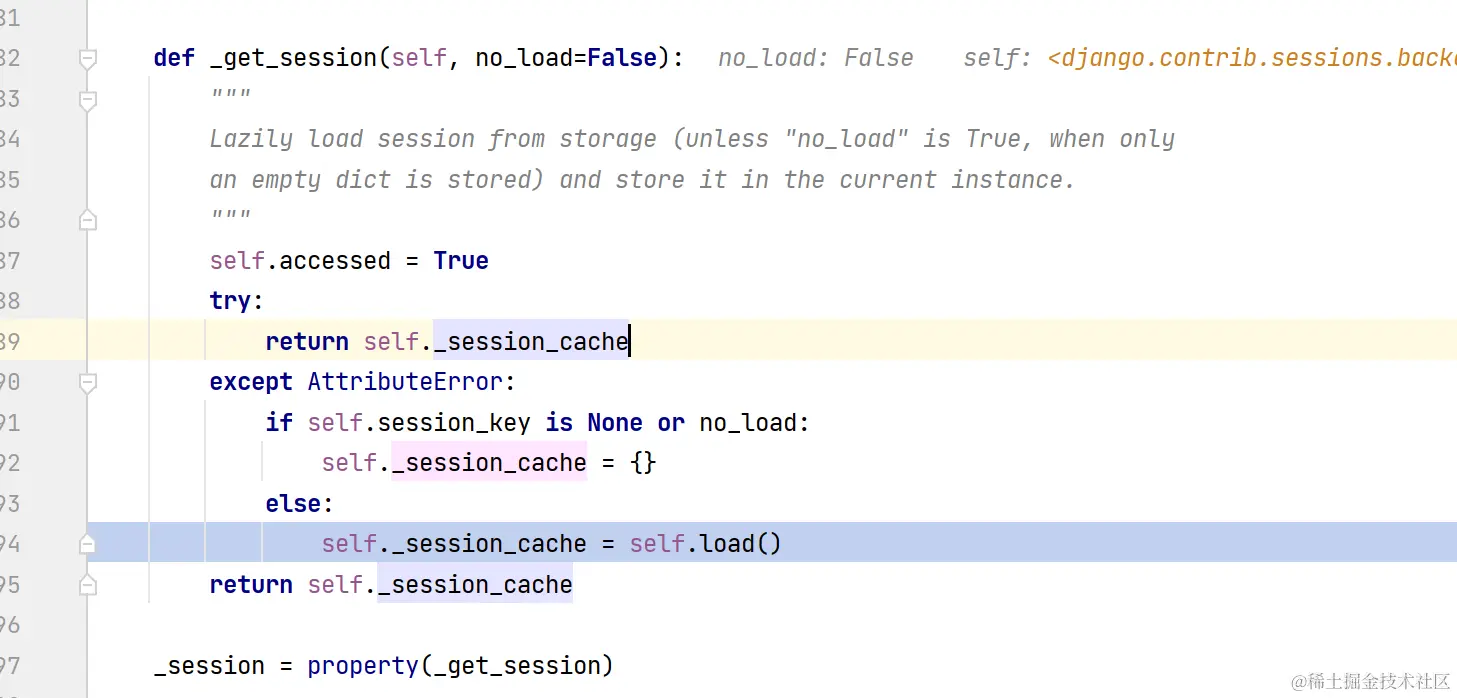The width and height of the screenshot is (1457, 698).
Task: Set a breakpoint in gutter beside return self._session_cache line
Action: [40, 341]
